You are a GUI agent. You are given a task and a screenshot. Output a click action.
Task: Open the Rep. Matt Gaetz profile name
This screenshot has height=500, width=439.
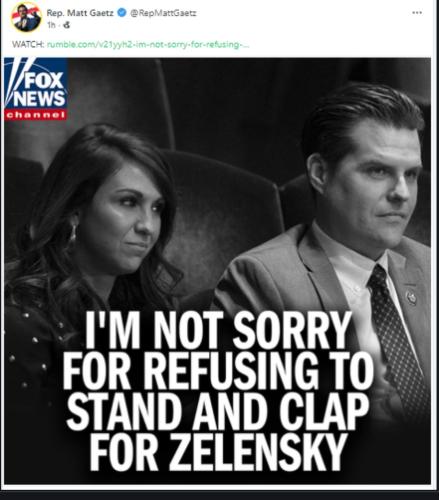(x=80, y=13)
